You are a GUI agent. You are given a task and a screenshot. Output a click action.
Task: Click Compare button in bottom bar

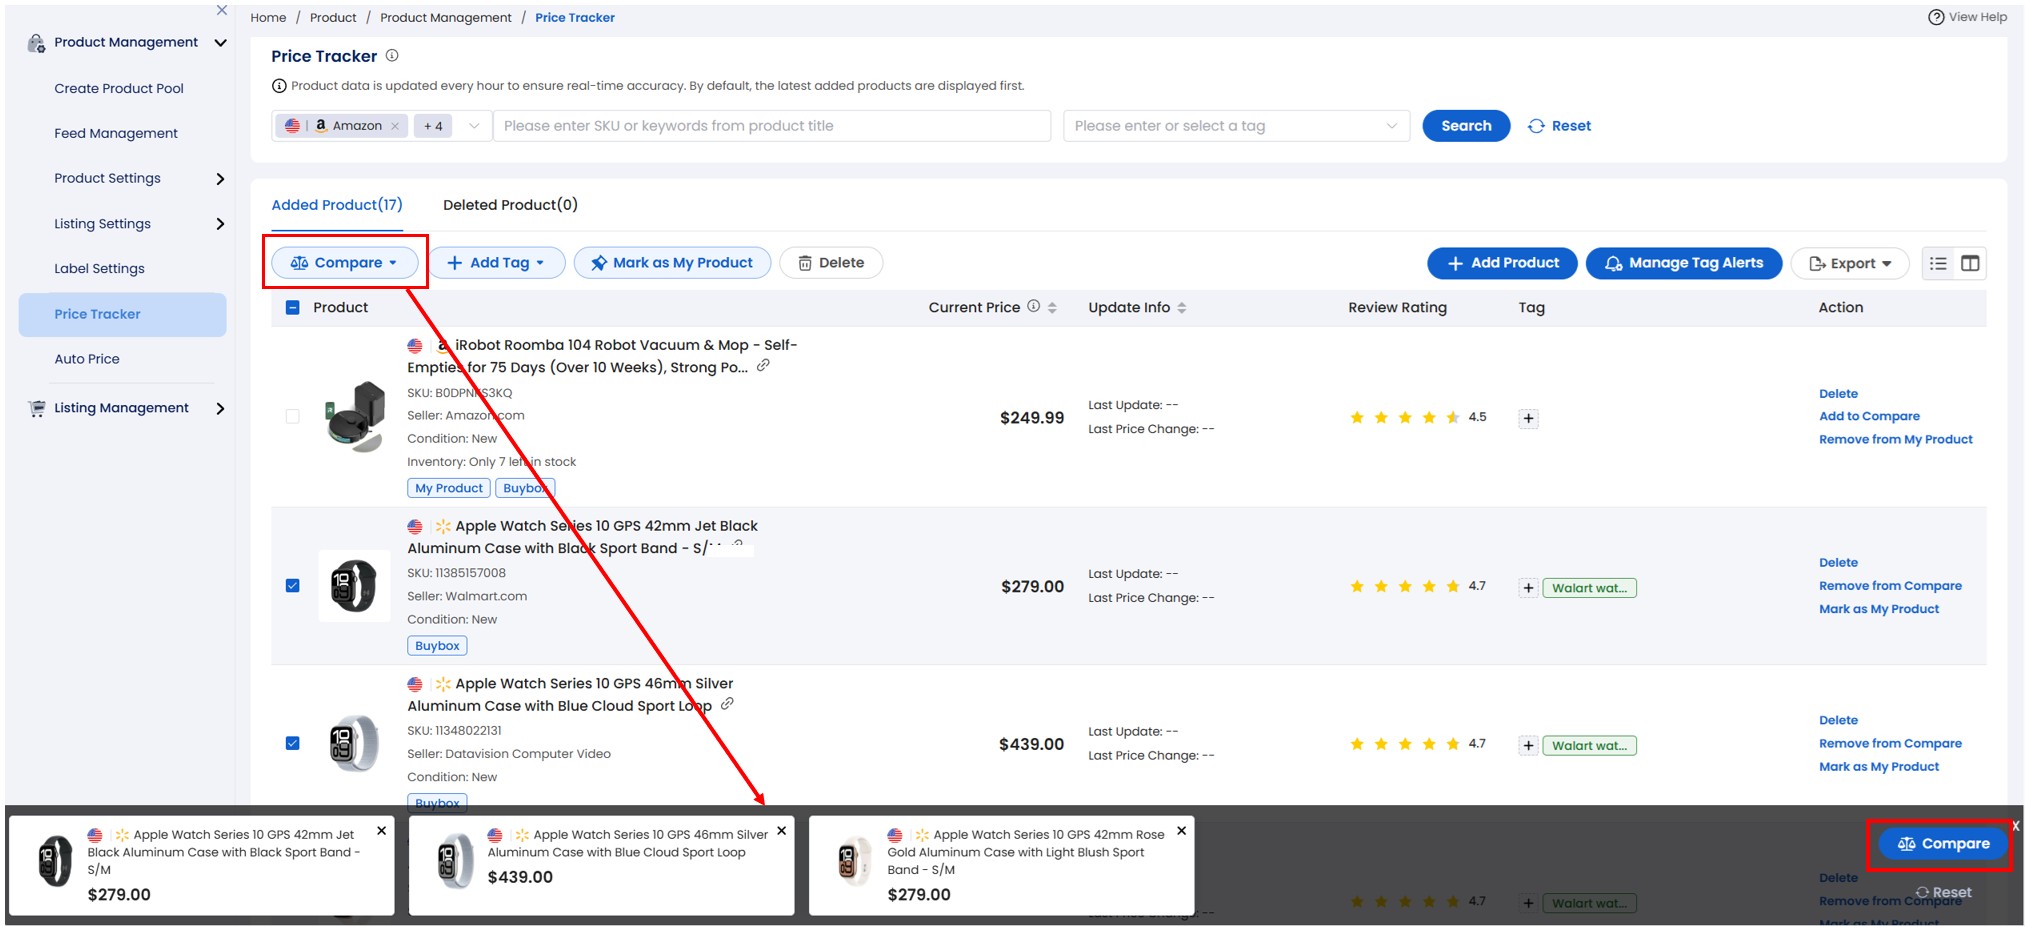pos(1943,844)
